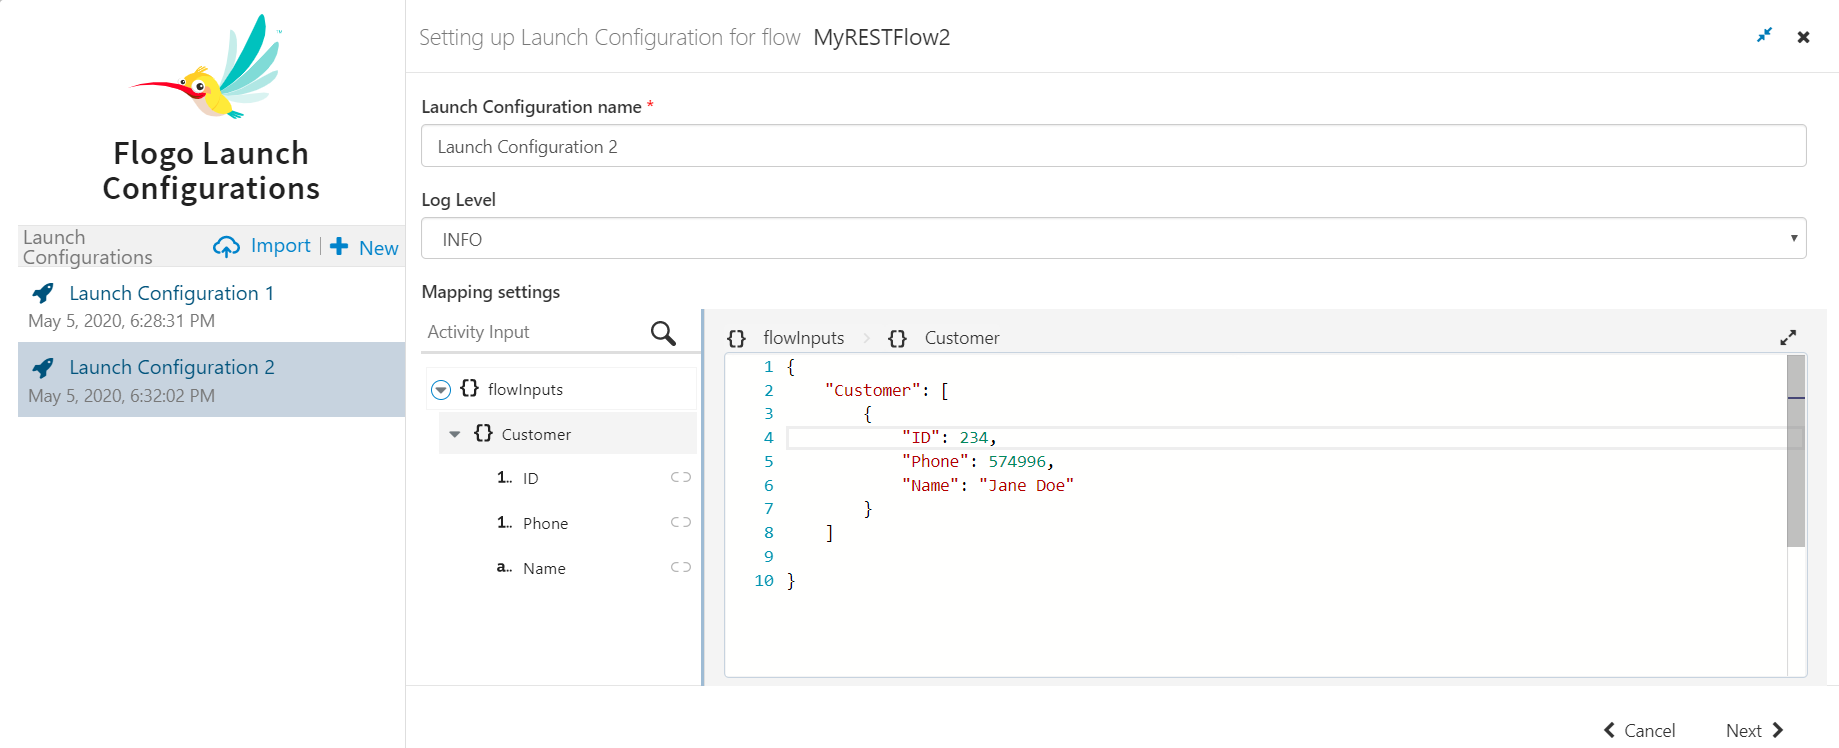Click Customer in the breadcrumb
The width and height of the screenshot is (1839, 748).
(961, 338)
